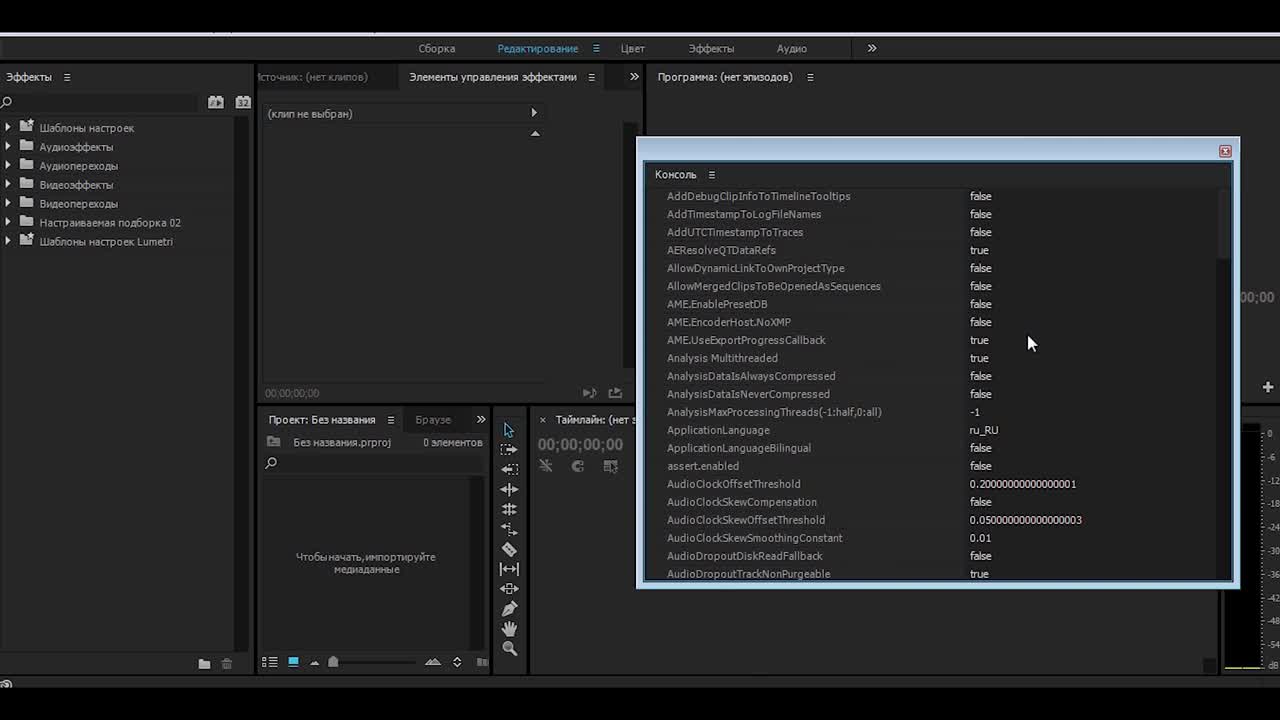1280x720 pixels.
Task: Click the project thumbnail zoom slider
Action: (x=333, y=662)
